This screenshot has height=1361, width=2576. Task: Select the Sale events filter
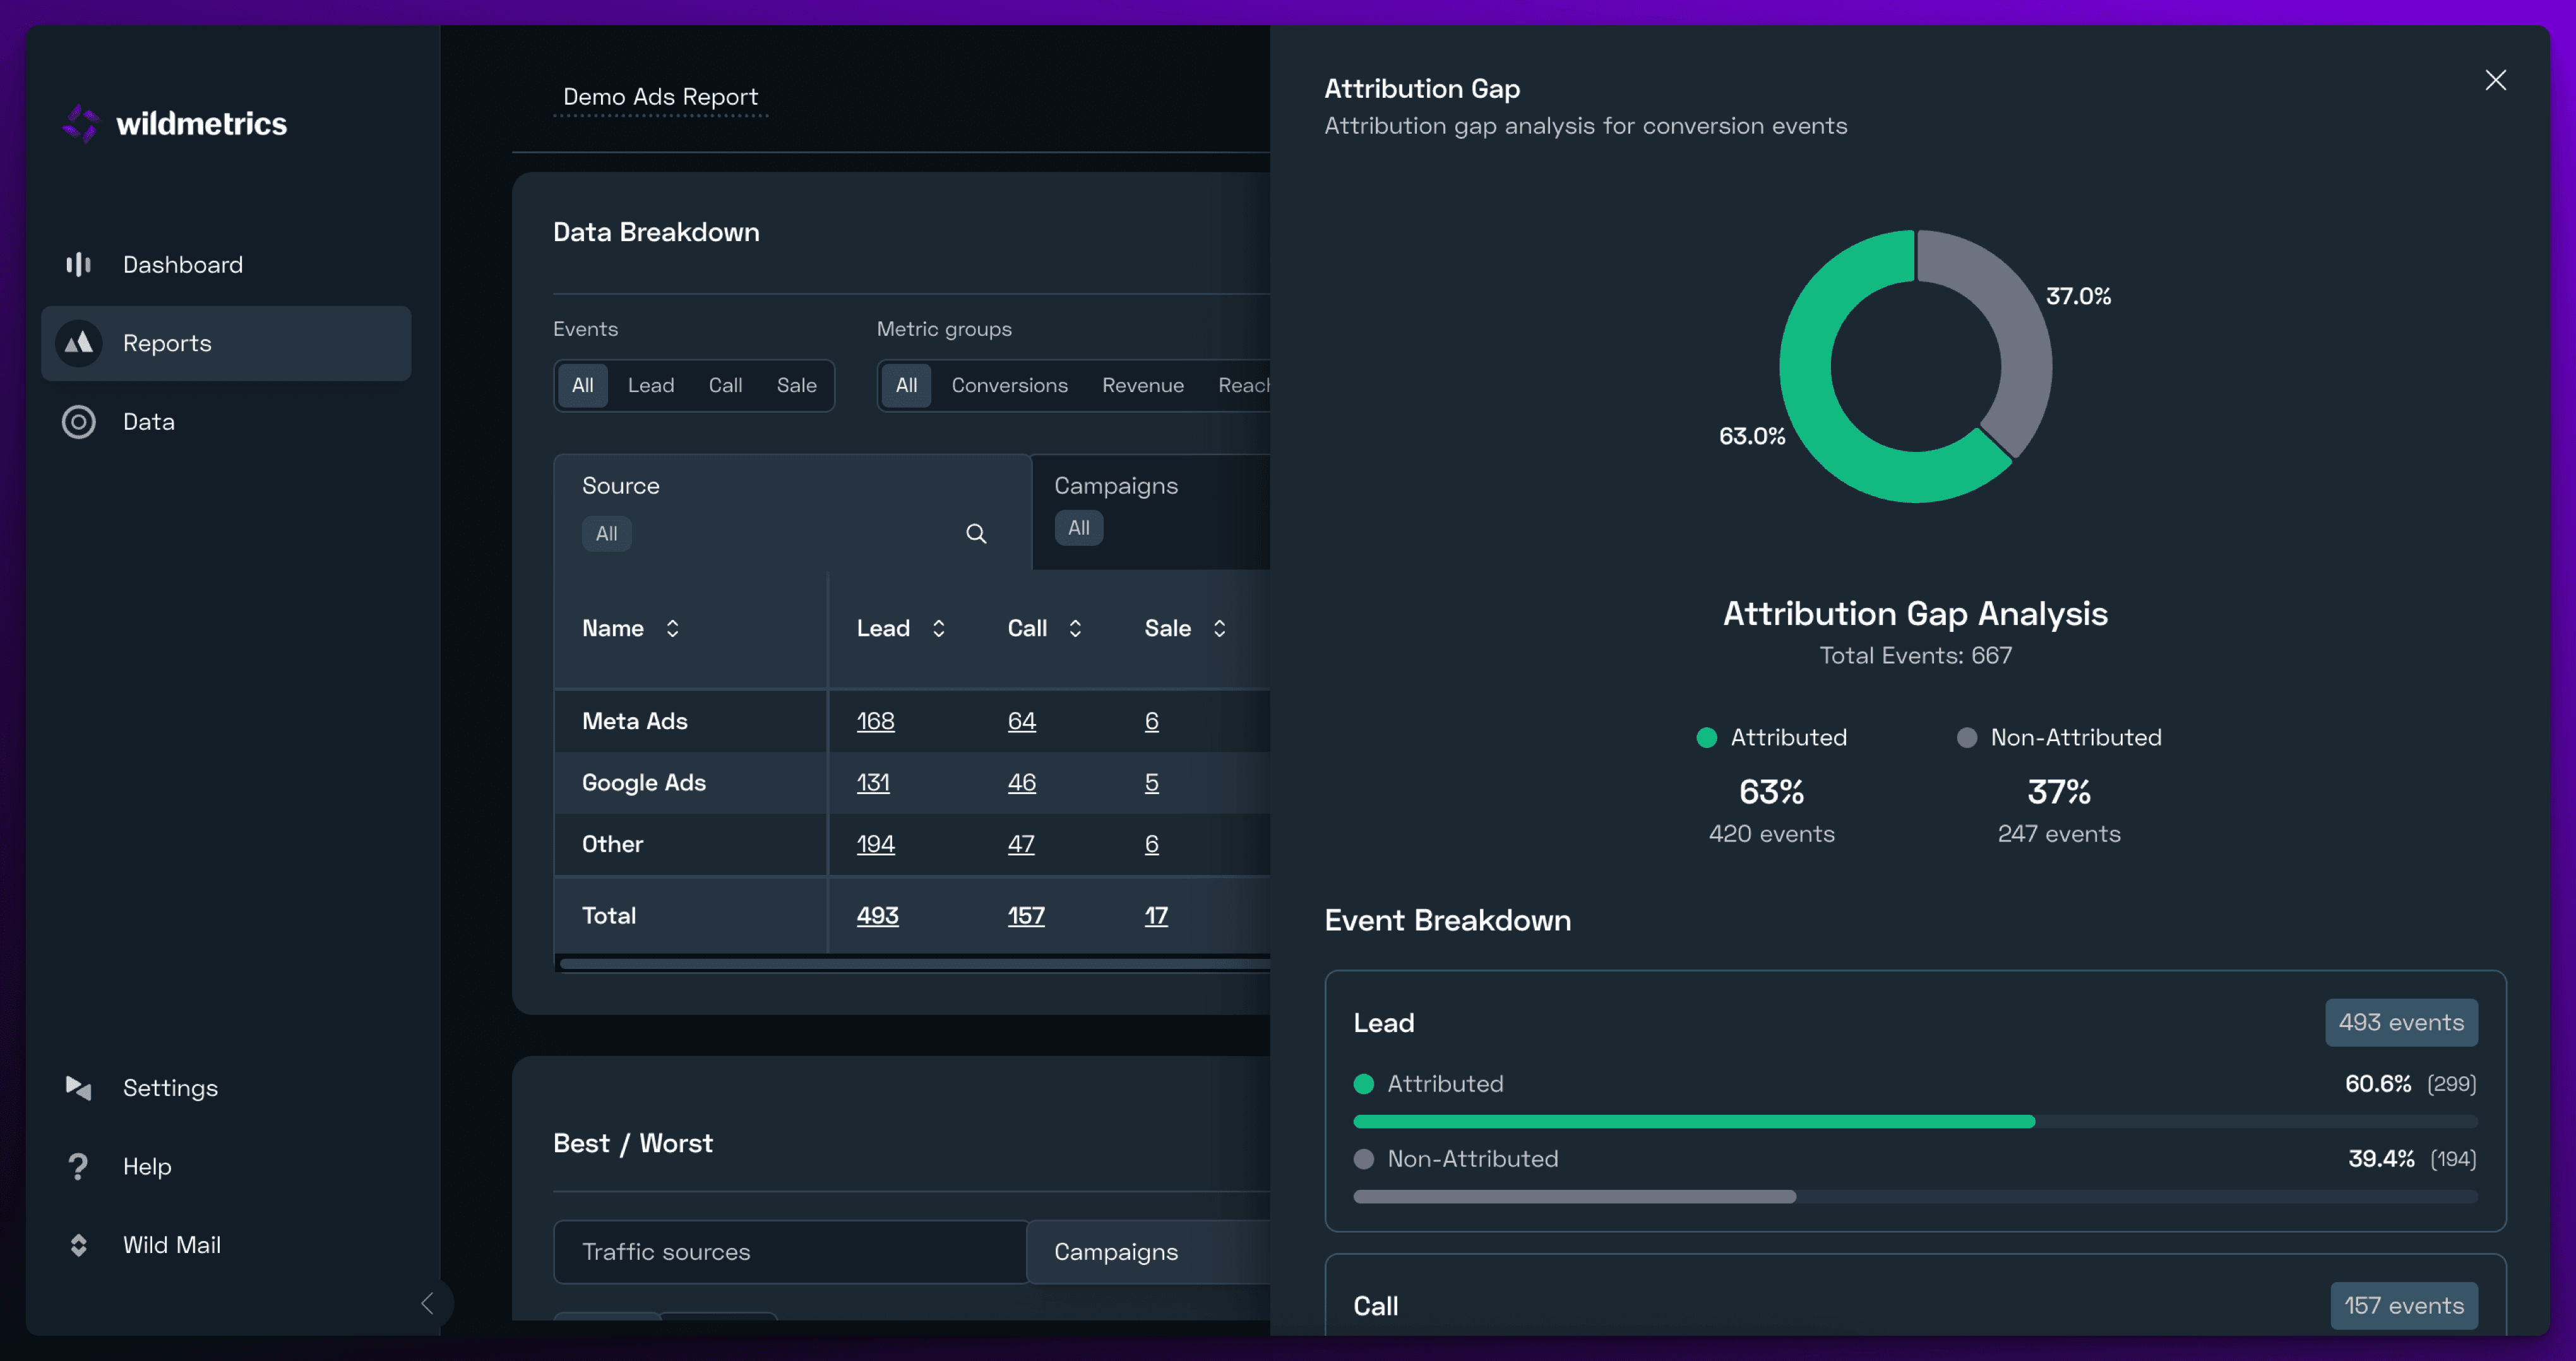click(796, 386)
